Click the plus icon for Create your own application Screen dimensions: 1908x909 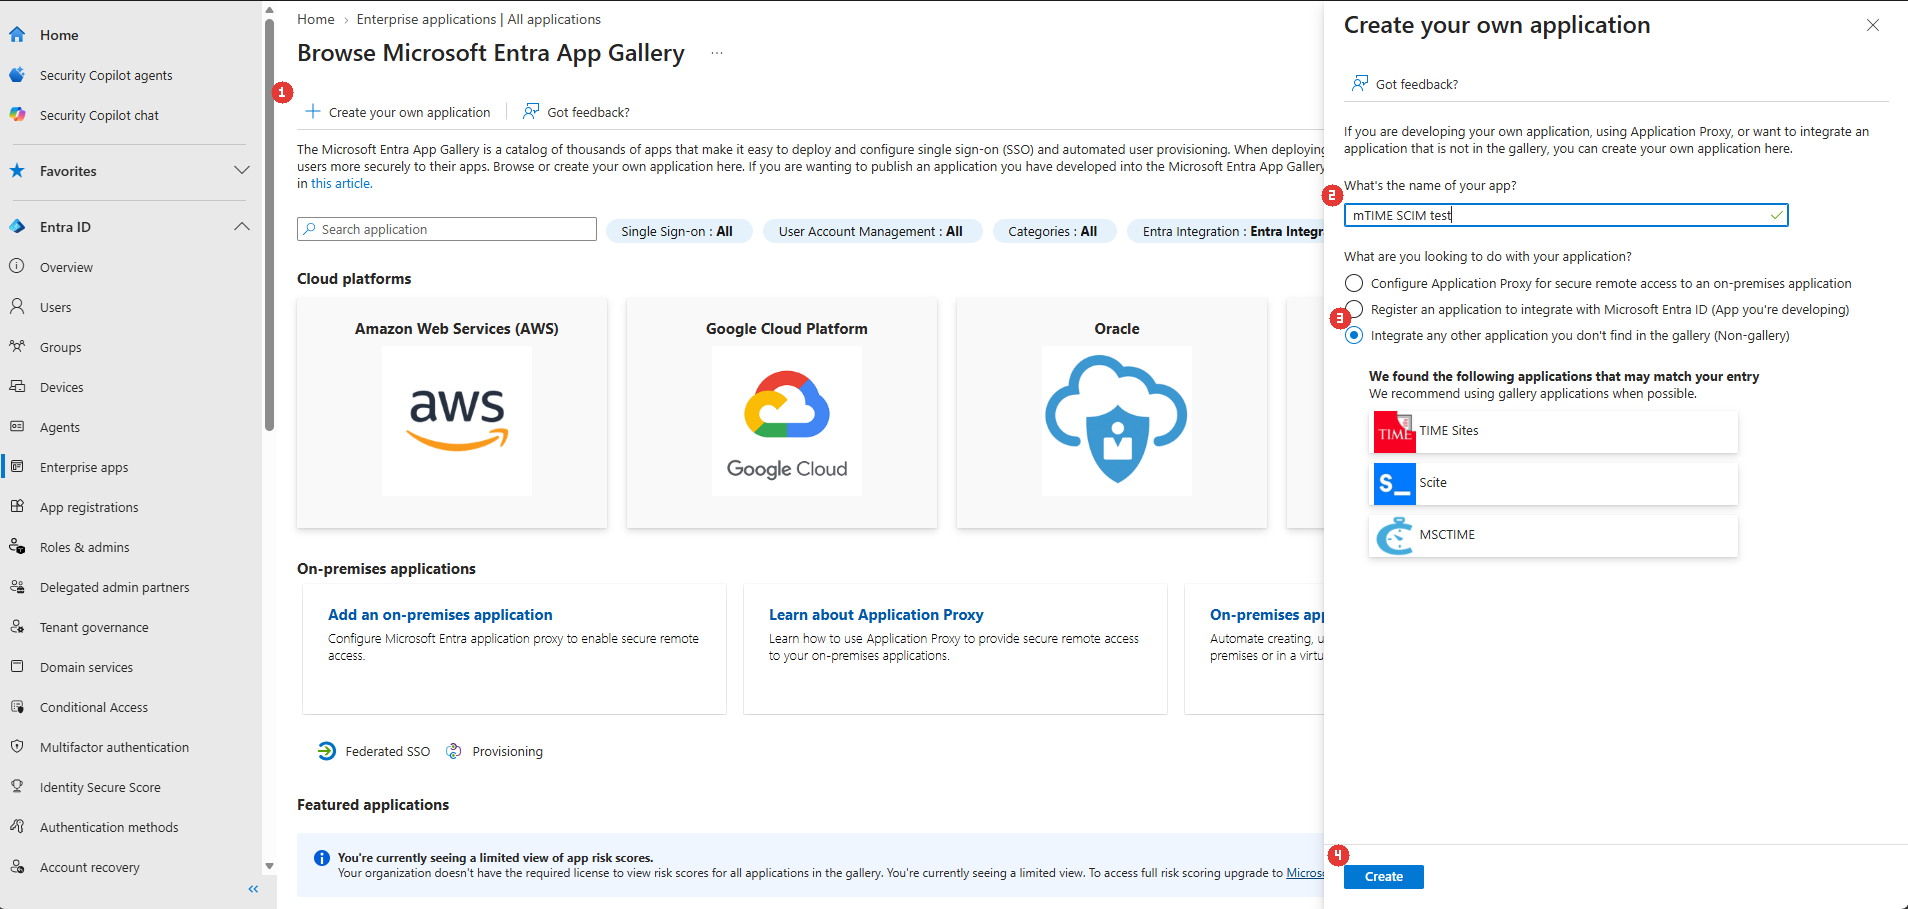point(313,112)
